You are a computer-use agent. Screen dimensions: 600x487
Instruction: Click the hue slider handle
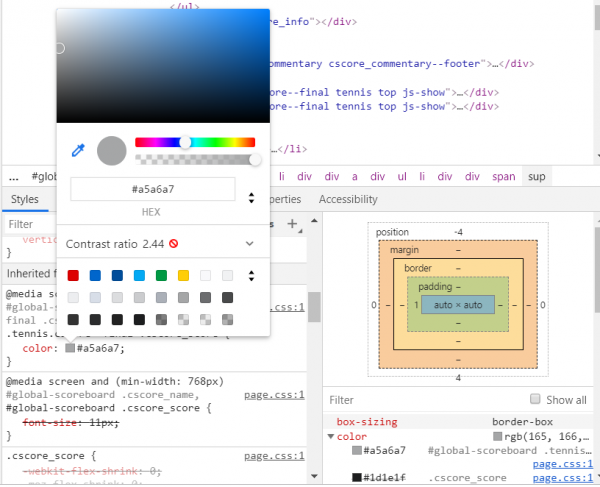185,142
